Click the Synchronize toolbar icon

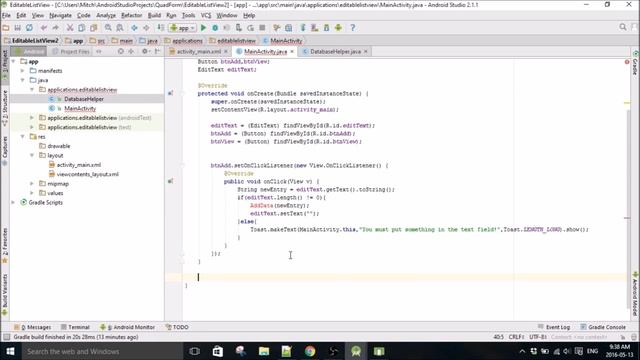click(29, 28)
